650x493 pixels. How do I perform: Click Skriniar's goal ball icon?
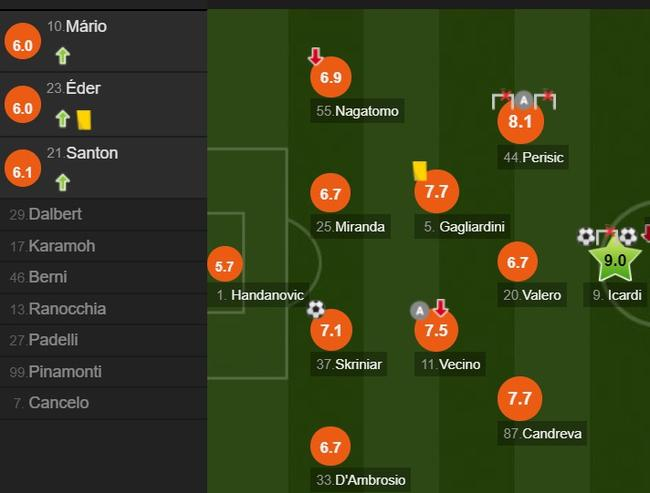pyautogui.click(x=316, y=309)
